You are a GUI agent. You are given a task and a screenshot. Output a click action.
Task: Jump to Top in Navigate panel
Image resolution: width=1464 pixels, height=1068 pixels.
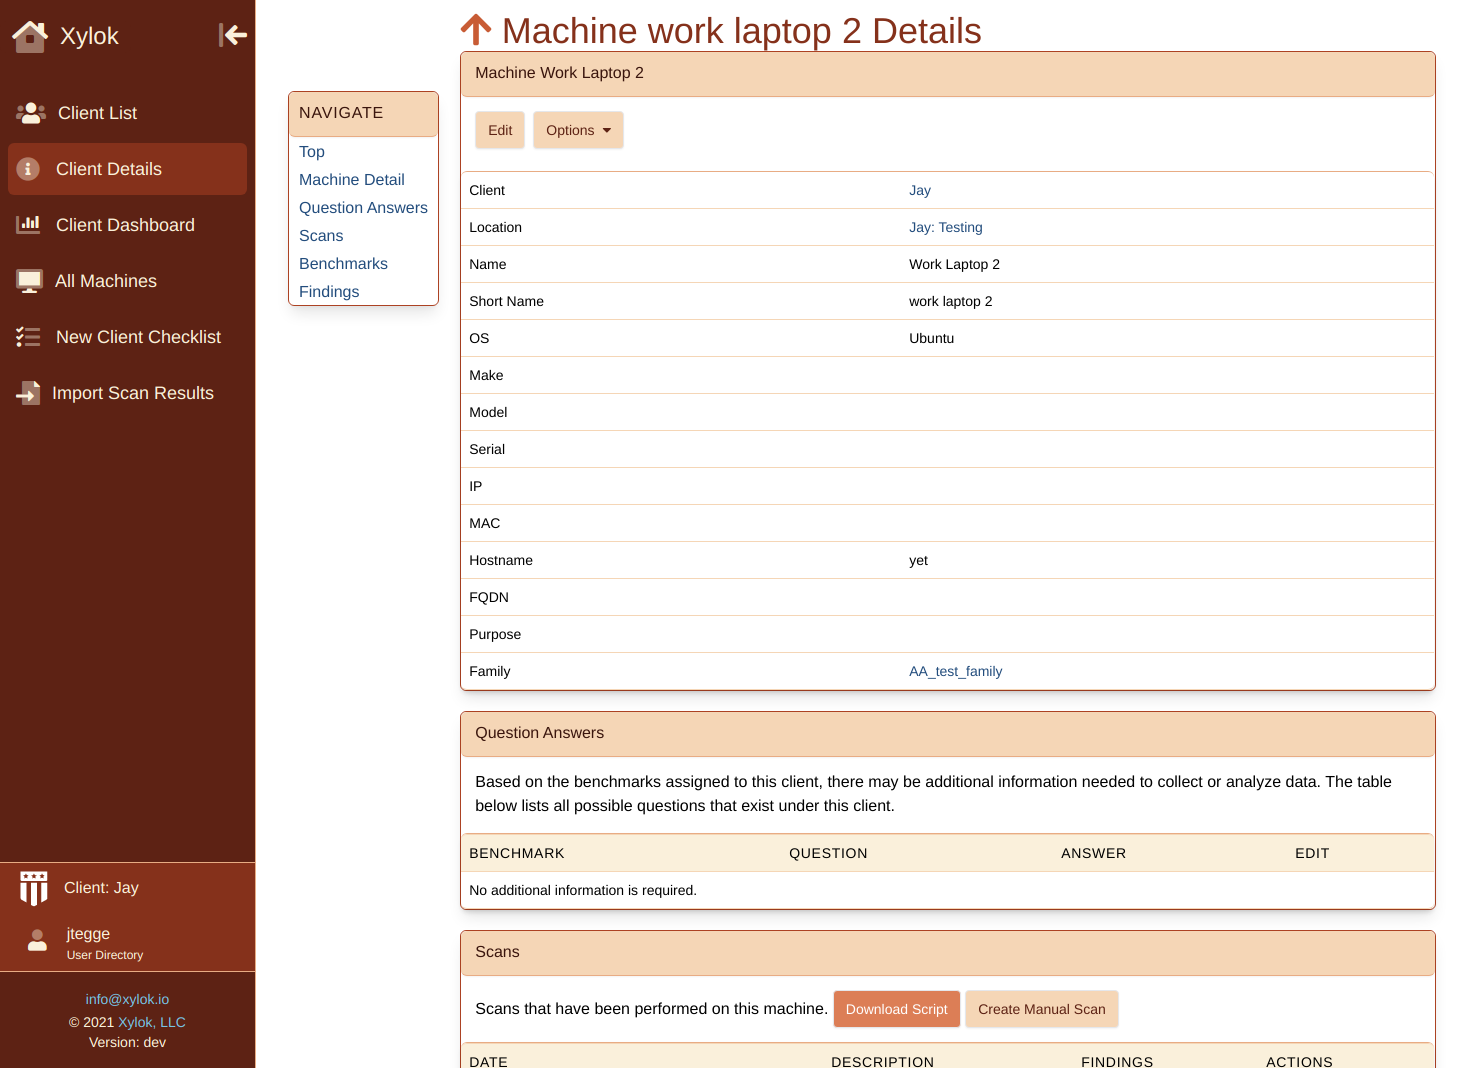[312, 152]
